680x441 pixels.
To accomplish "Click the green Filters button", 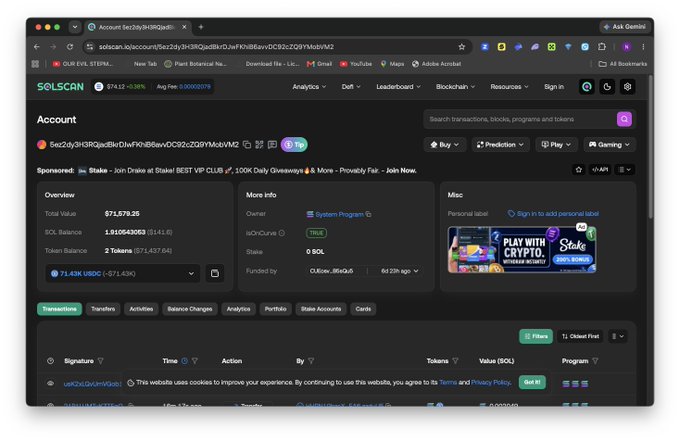I will pos(536,336).
